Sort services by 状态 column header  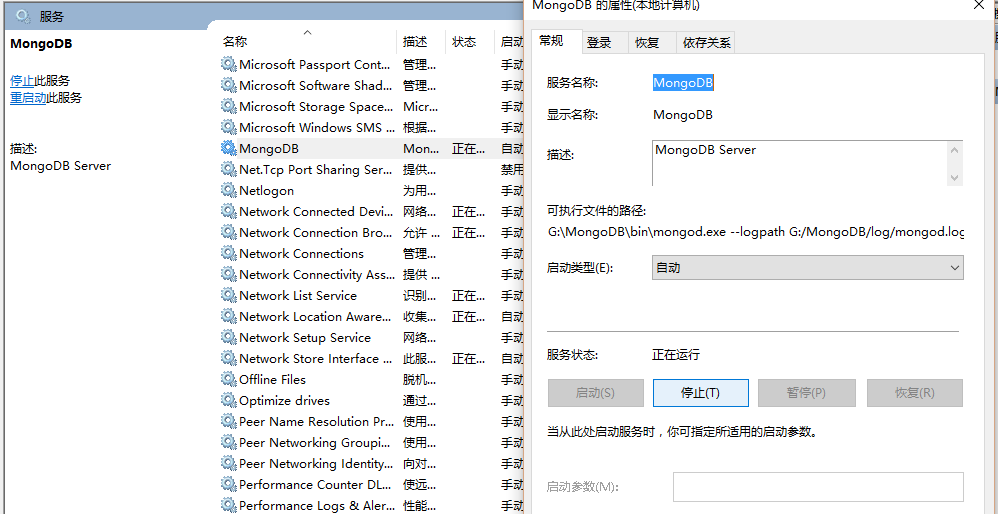coord(470,41)
